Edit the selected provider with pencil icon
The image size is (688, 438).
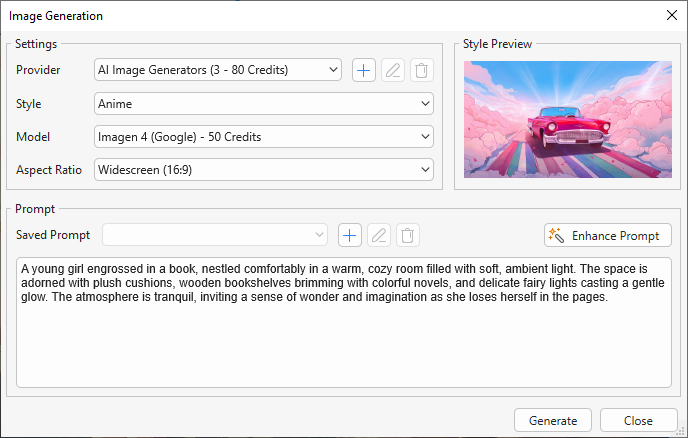click(x=393, y=70)
